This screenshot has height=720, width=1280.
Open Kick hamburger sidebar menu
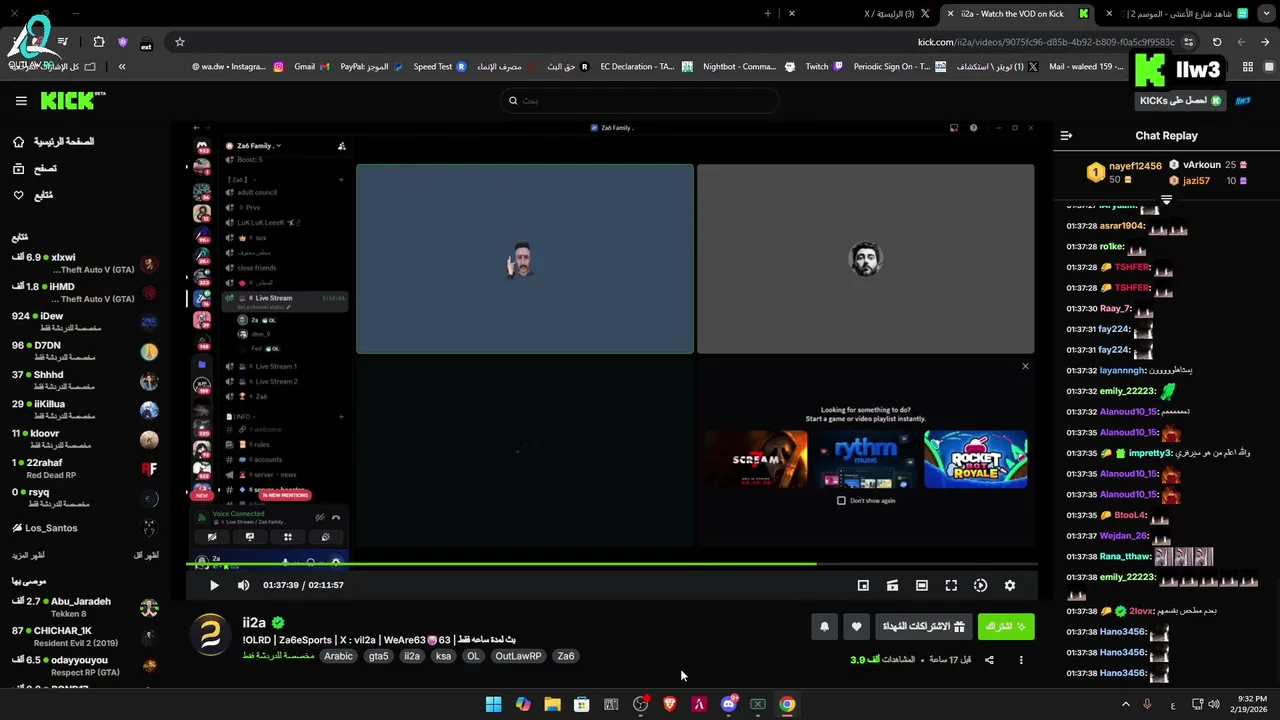(21, 101)
